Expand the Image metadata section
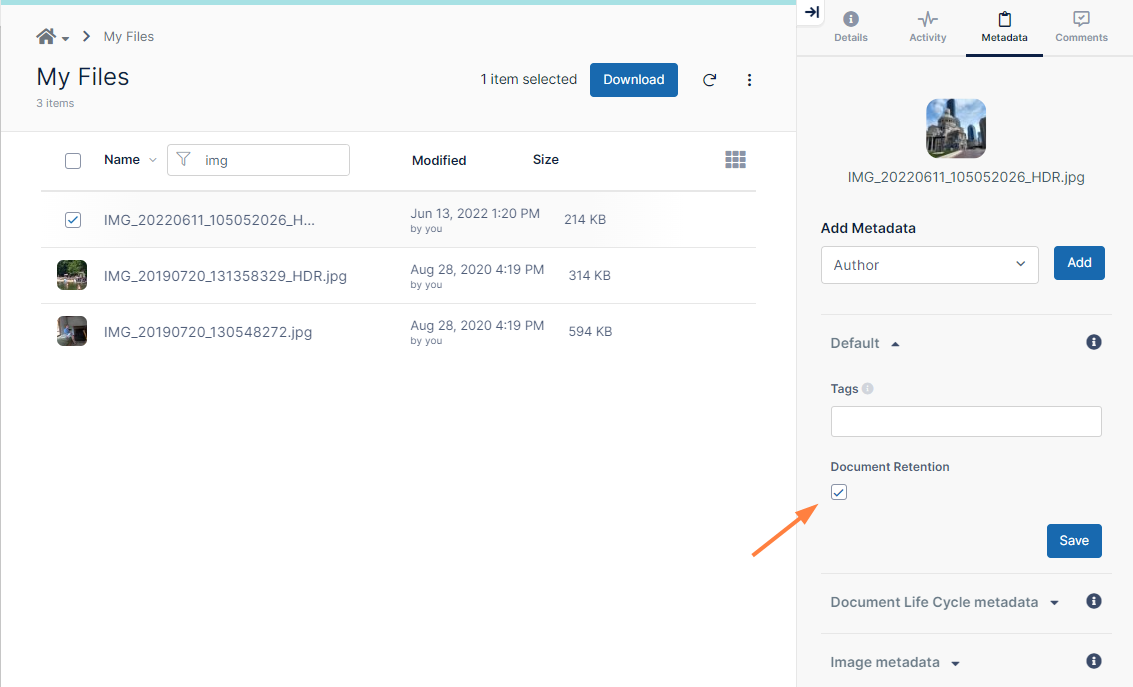Screen dimensions: 1133x687 click(x=894, y=662)
